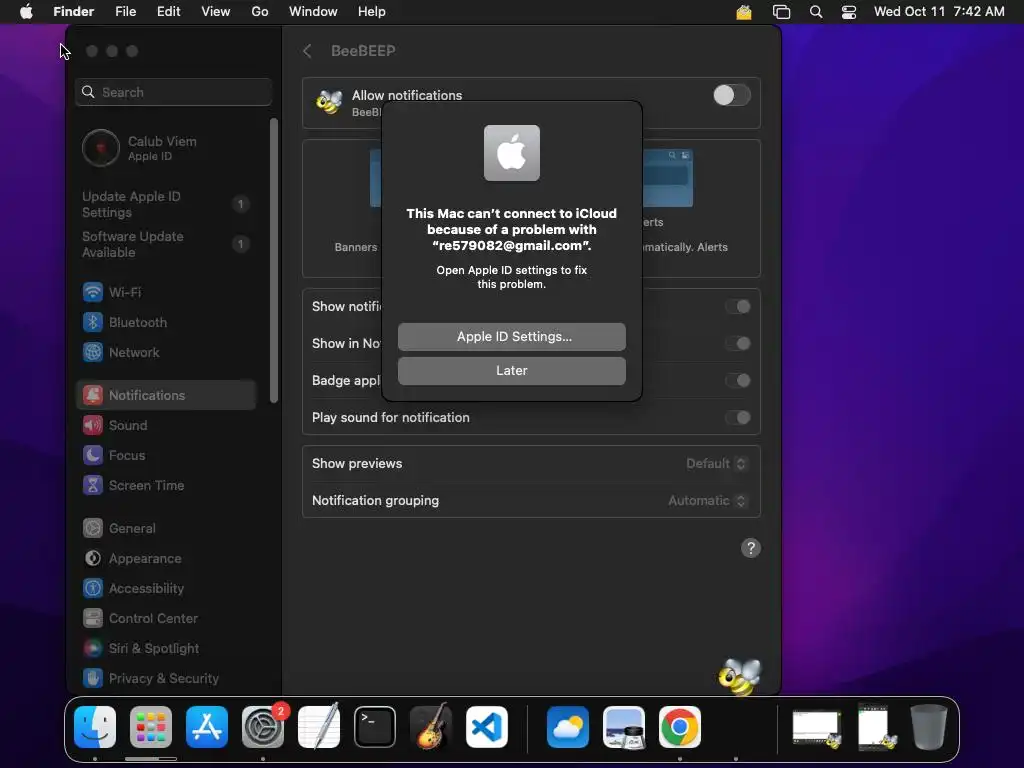Open the Edit menu

tap(168, 12)
